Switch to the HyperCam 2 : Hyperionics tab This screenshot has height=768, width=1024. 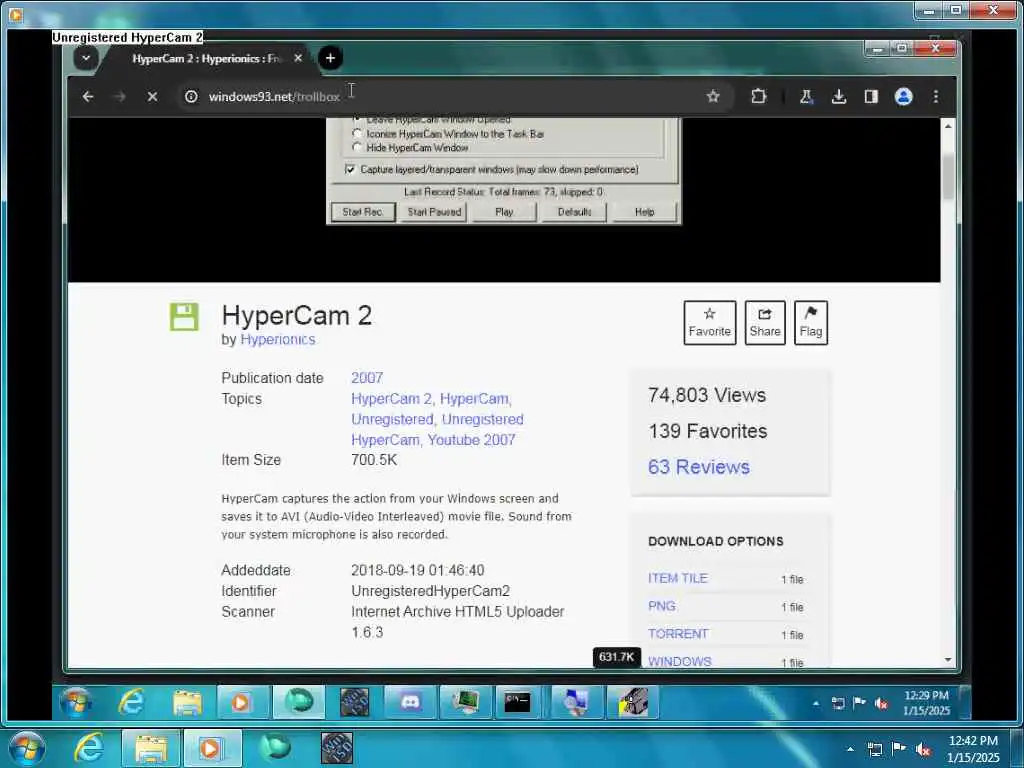pyautogui.click(x=208, y=58)
